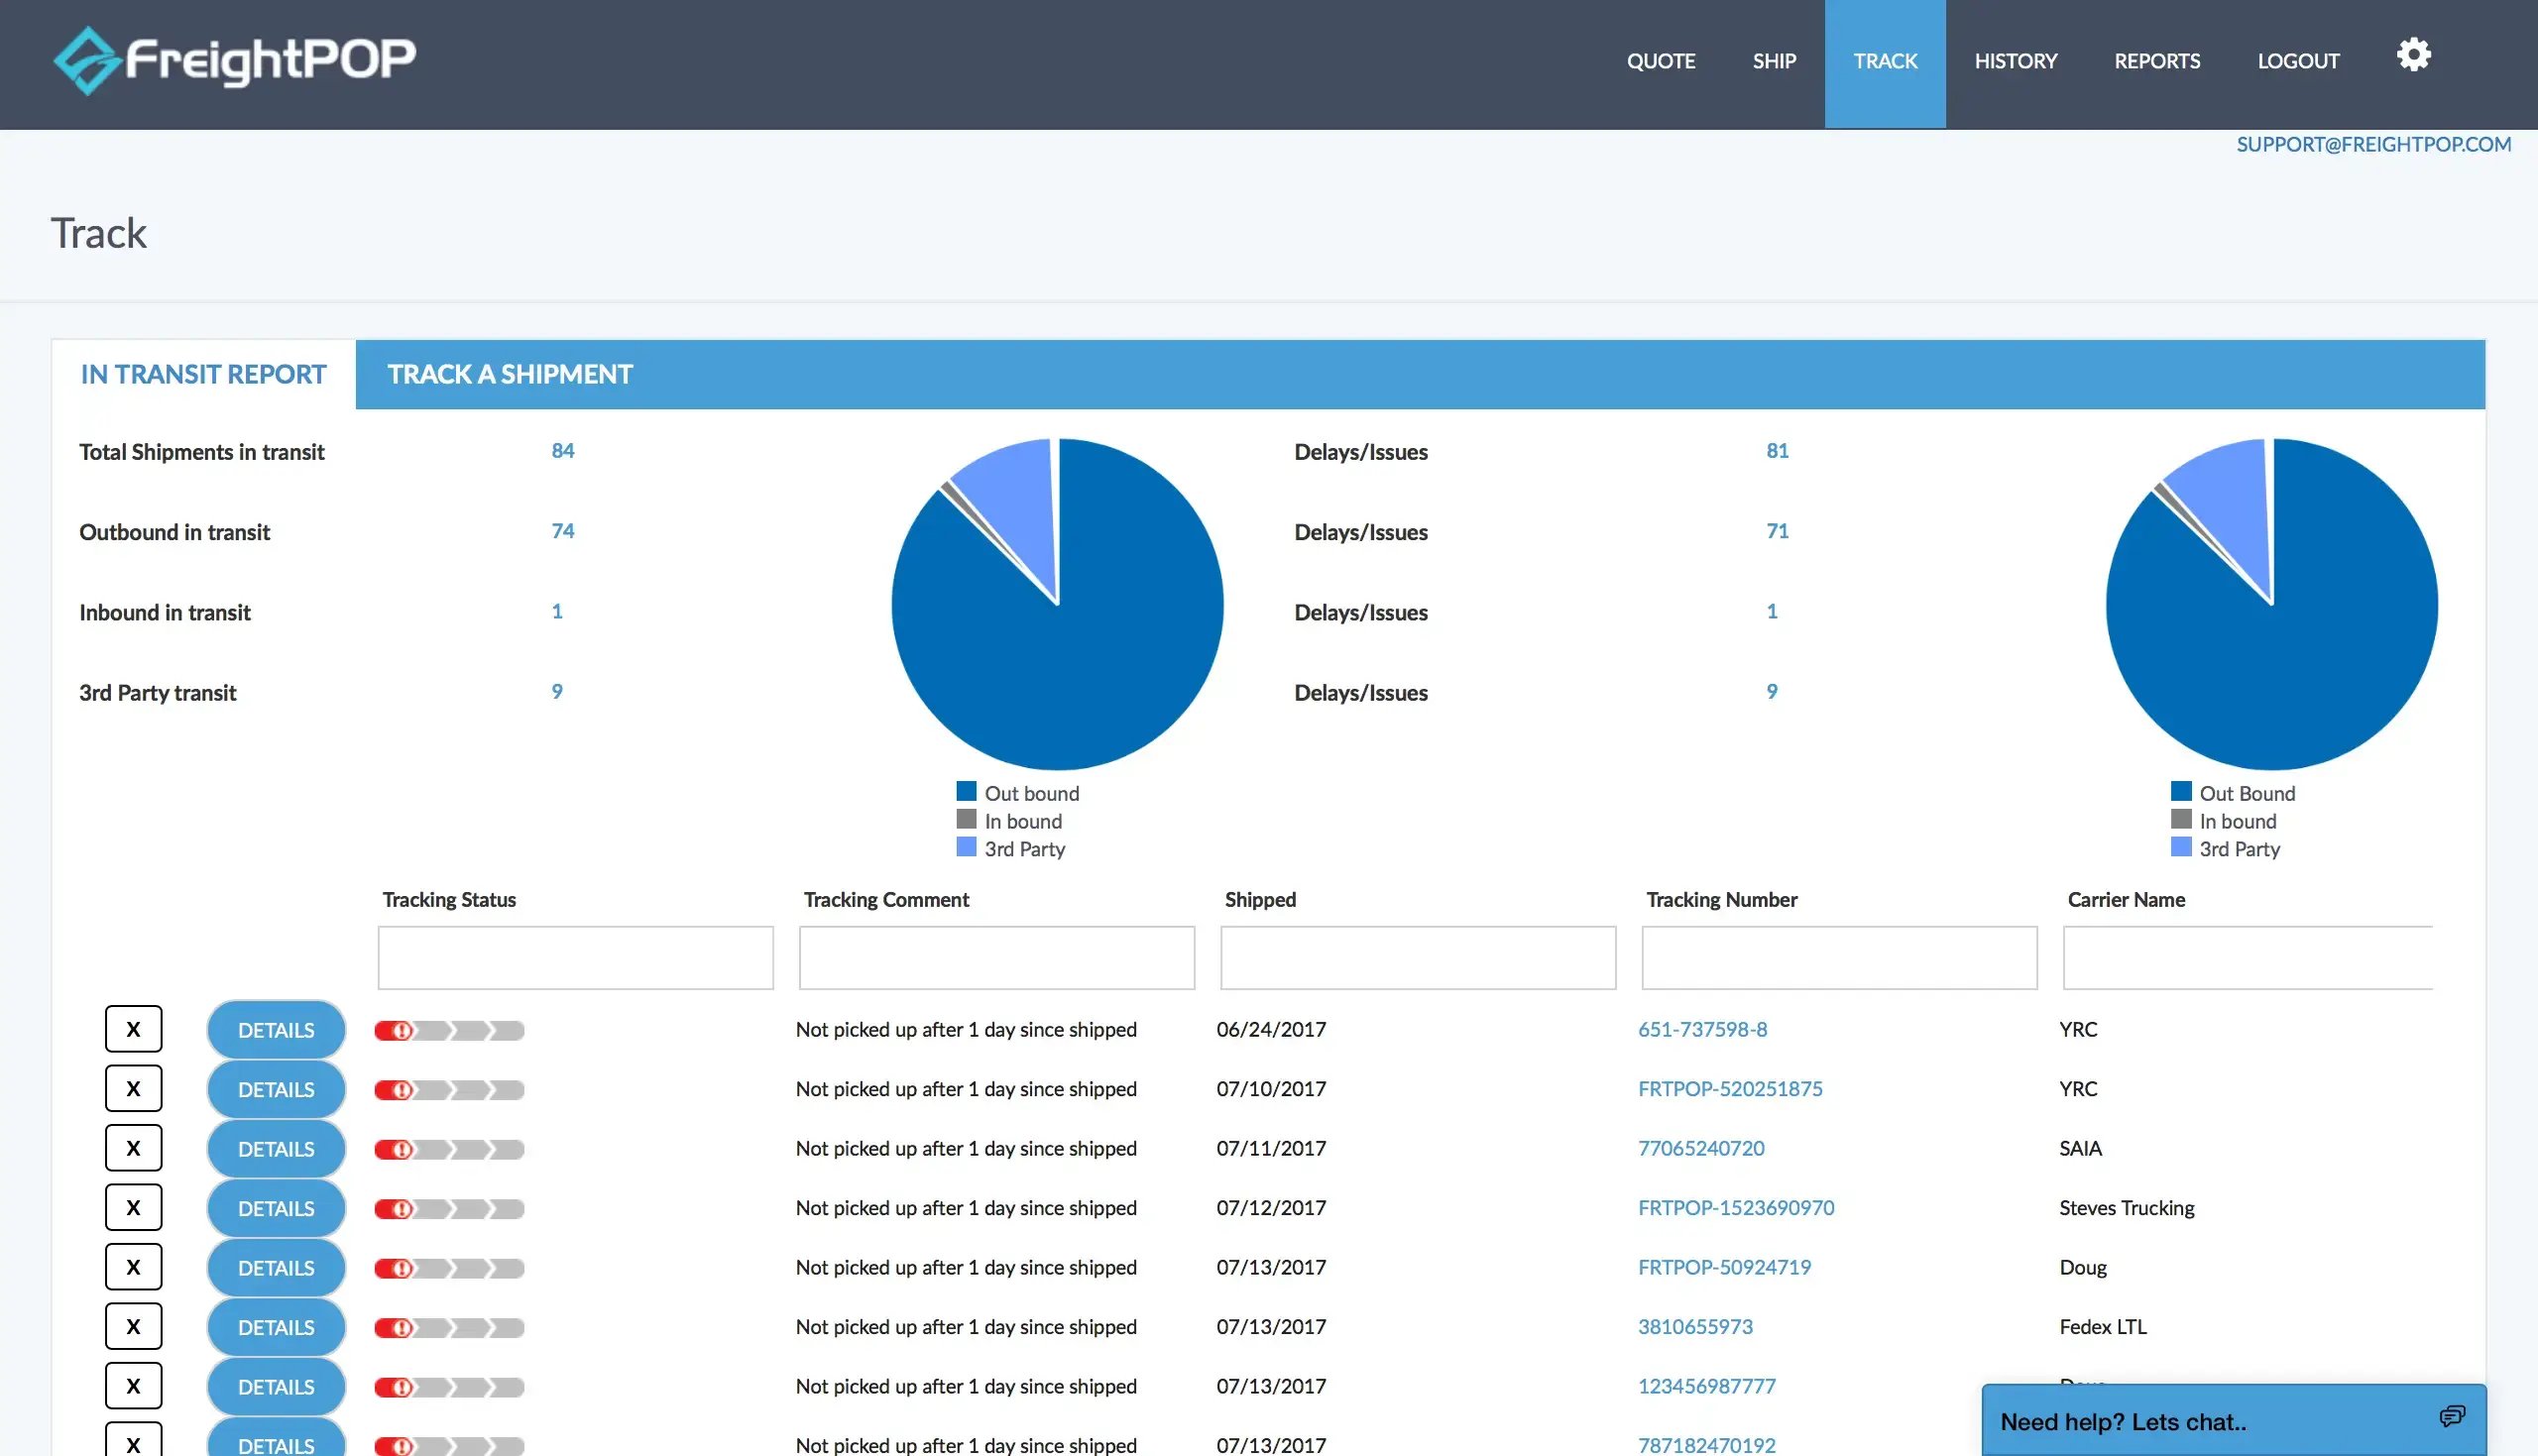
Task: Dismiss the 123456987777 row with X
Action: [133, 1386]
